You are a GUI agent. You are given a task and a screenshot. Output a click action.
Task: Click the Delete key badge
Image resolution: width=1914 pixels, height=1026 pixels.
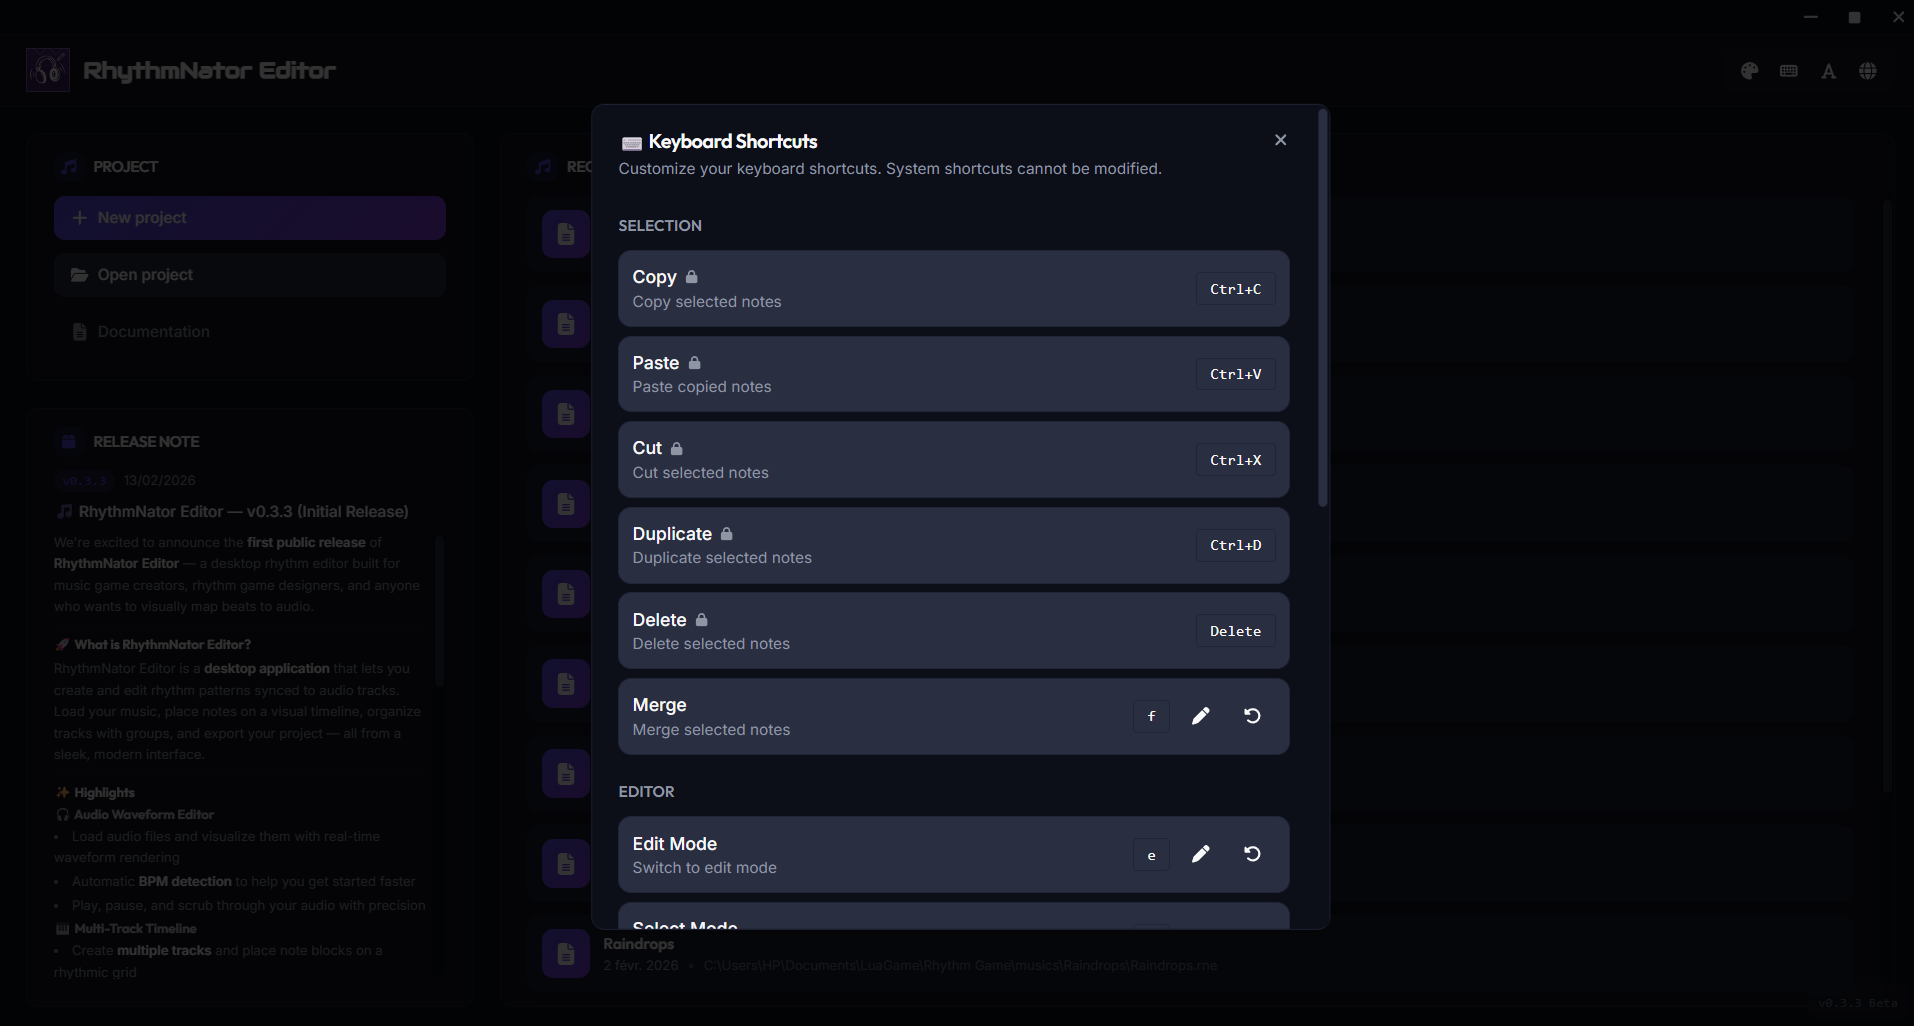[x=1235, y=630]
